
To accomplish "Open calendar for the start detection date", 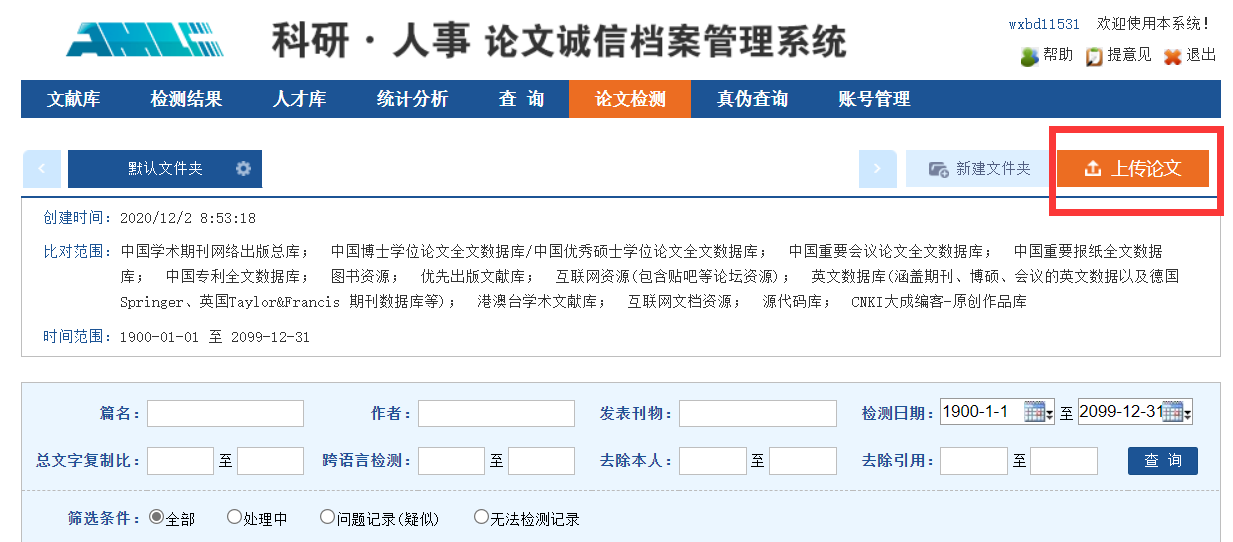I will pyautogui.click(x=1036, y=412).
